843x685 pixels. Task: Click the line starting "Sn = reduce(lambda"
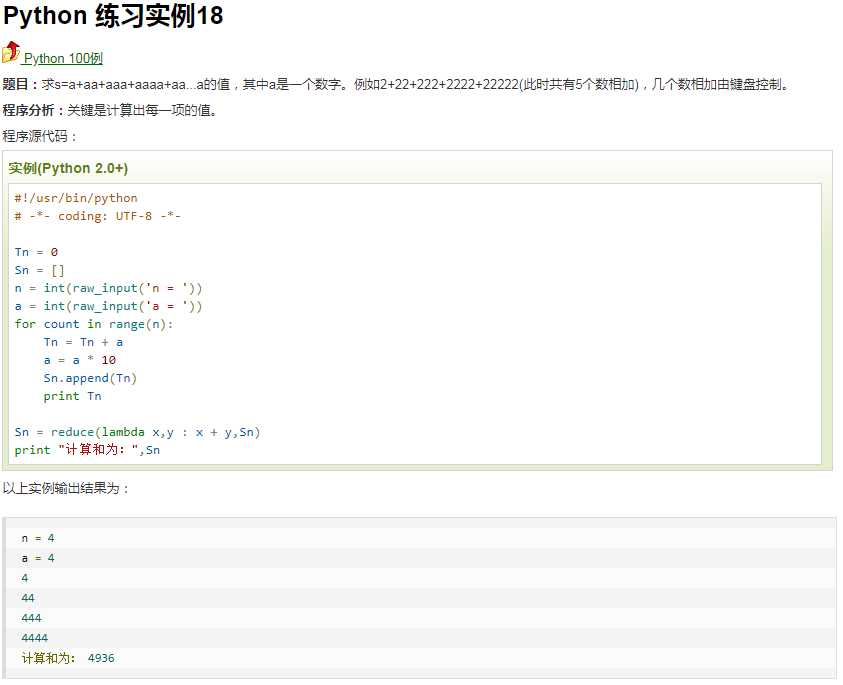[x=137, y=432]
